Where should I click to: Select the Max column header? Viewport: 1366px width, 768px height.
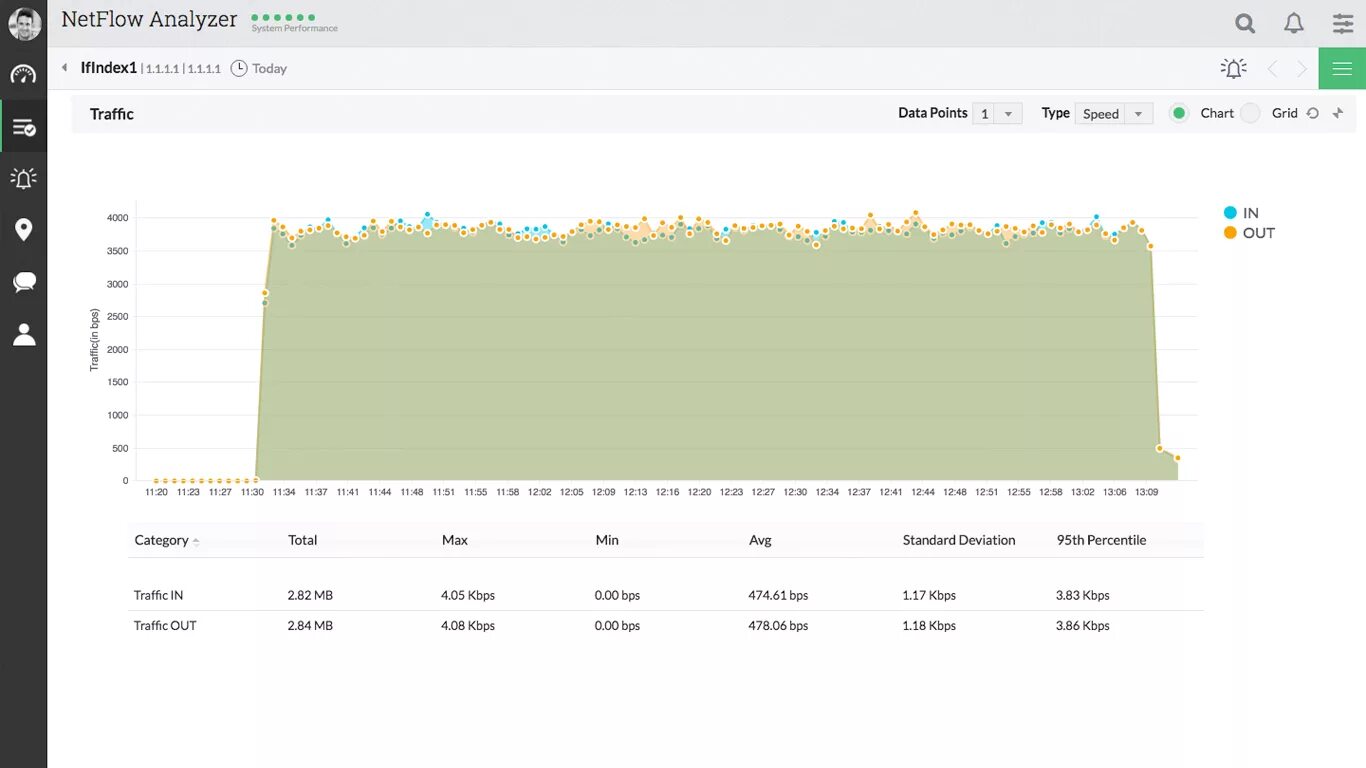click(455, 540)
